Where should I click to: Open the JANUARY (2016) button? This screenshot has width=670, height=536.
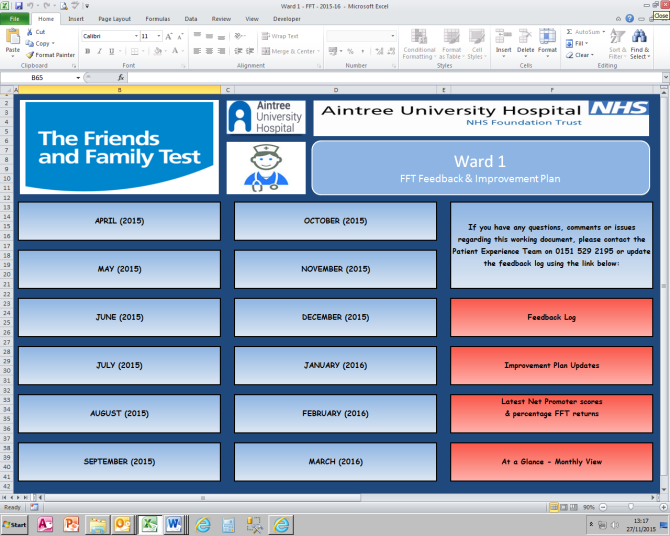pos(335,365)
